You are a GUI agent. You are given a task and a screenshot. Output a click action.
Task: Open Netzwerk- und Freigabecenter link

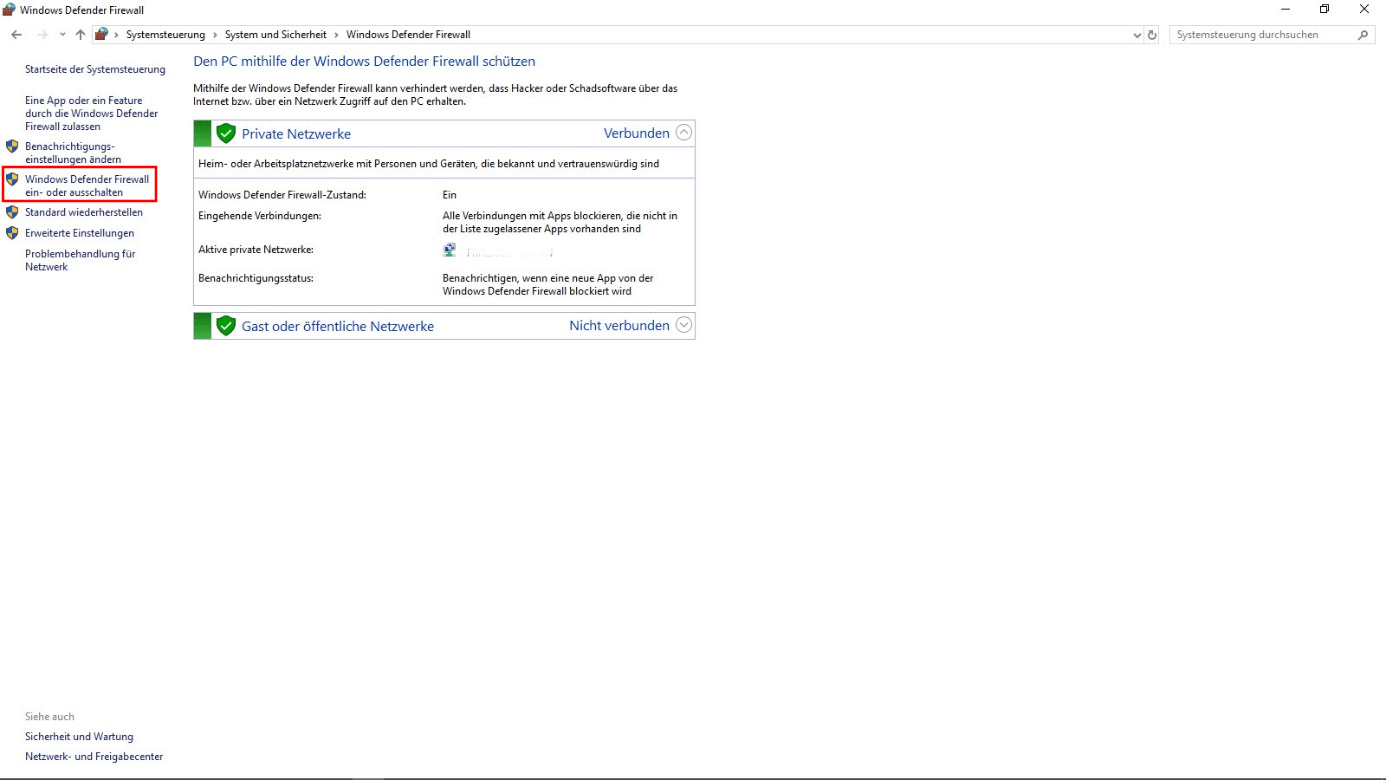tap(94, 756)
